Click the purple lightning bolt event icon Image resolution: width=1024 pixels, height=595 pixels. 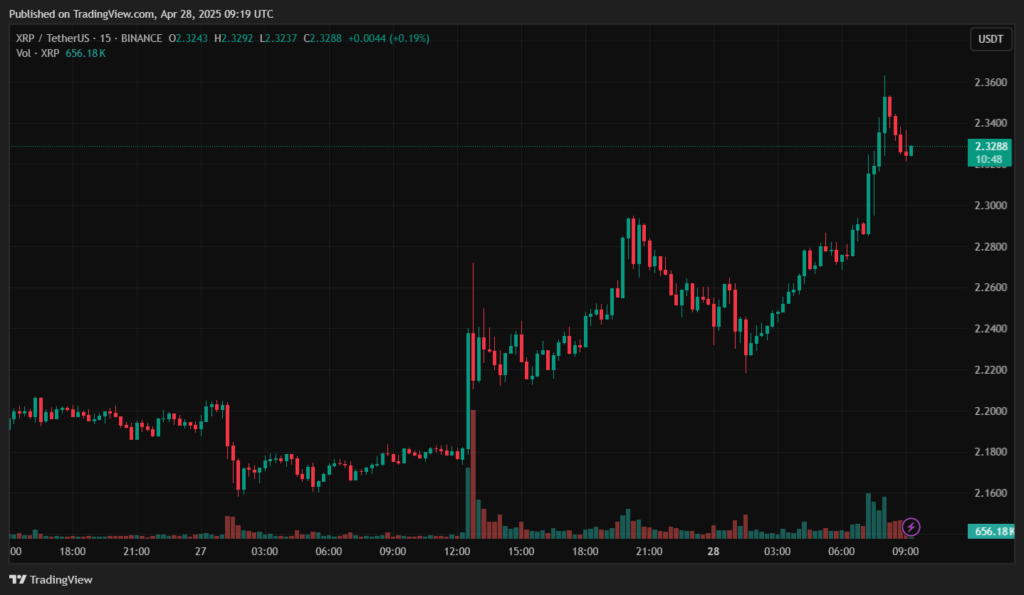click(911, 526)
